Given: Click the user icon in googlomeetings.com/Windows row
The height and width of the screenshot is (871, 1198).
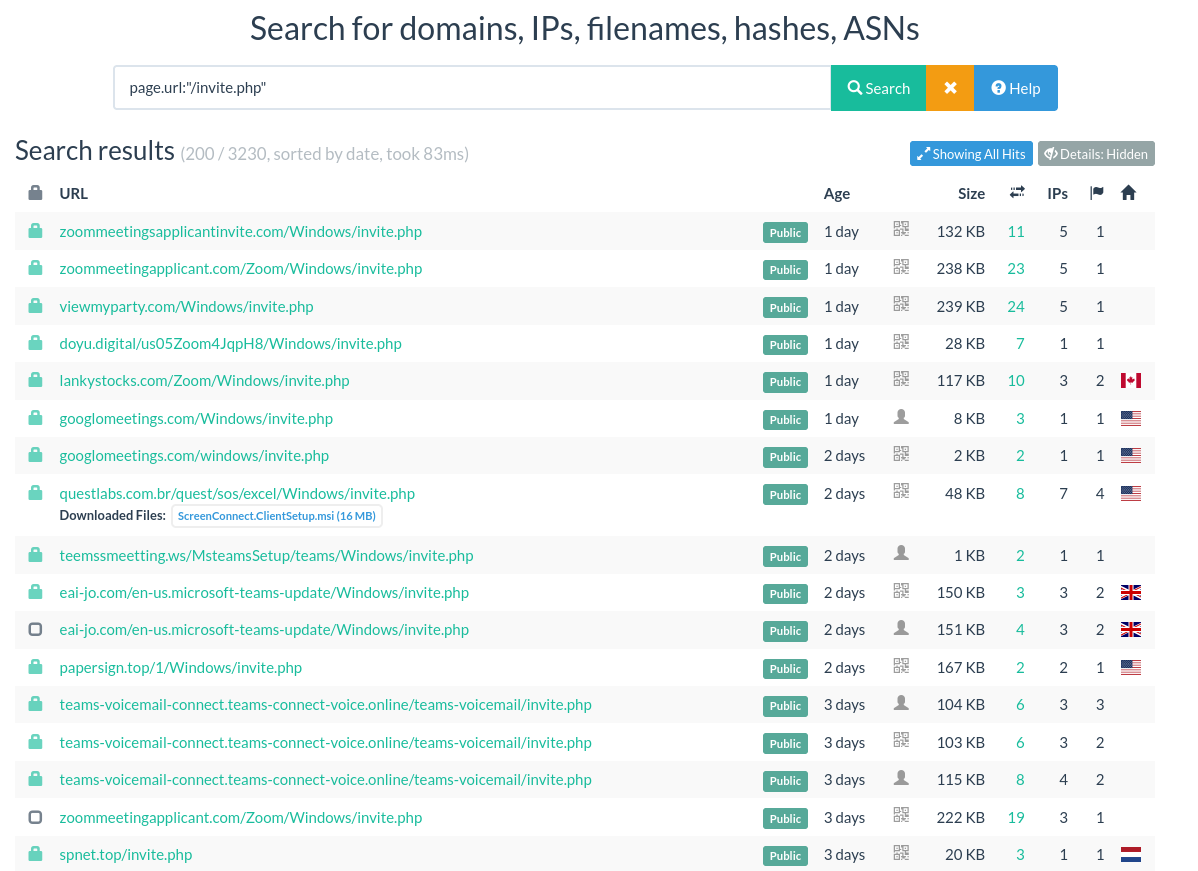Looking at the screenshot, I should (901, 417).
